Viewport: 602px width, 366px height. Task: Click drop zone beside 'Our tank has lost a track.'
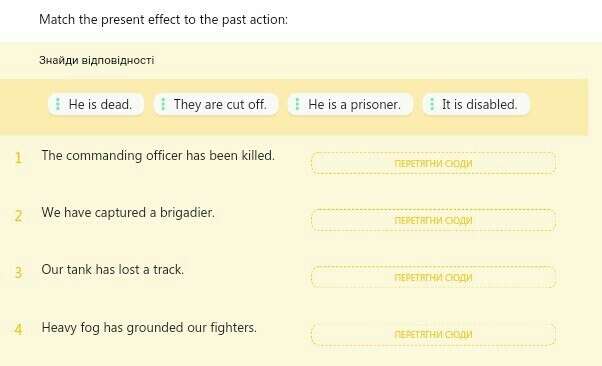coord(433,277)
